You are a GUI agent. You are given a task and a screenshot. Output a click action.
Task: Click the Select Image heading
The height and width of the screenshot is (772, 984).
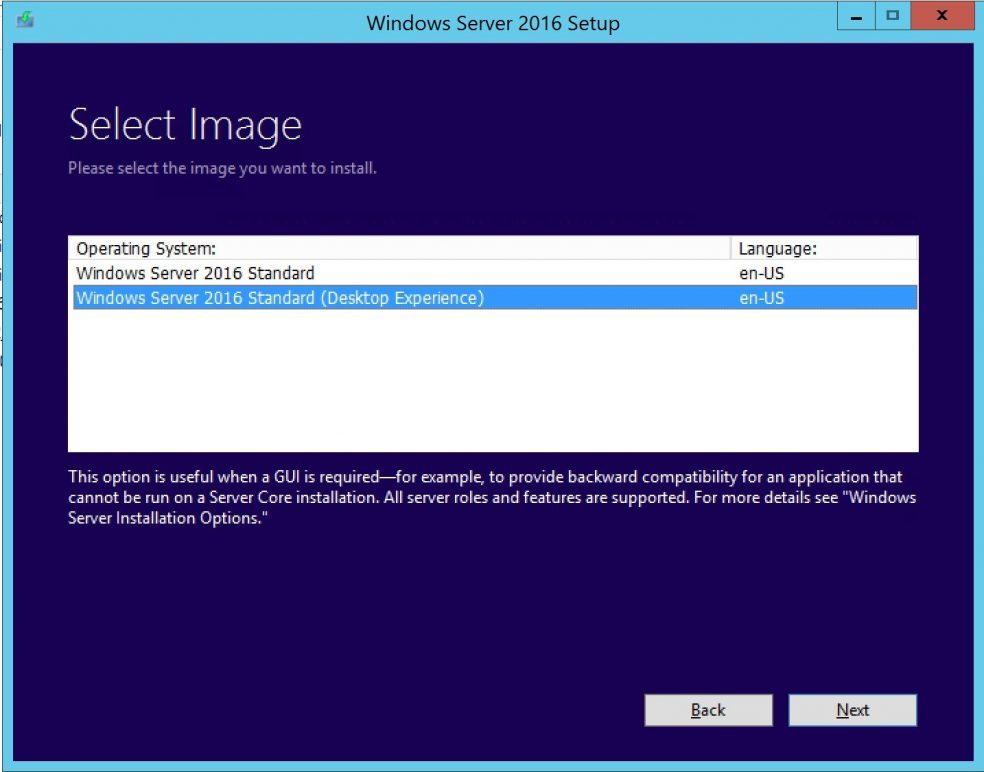pos(184,124)
